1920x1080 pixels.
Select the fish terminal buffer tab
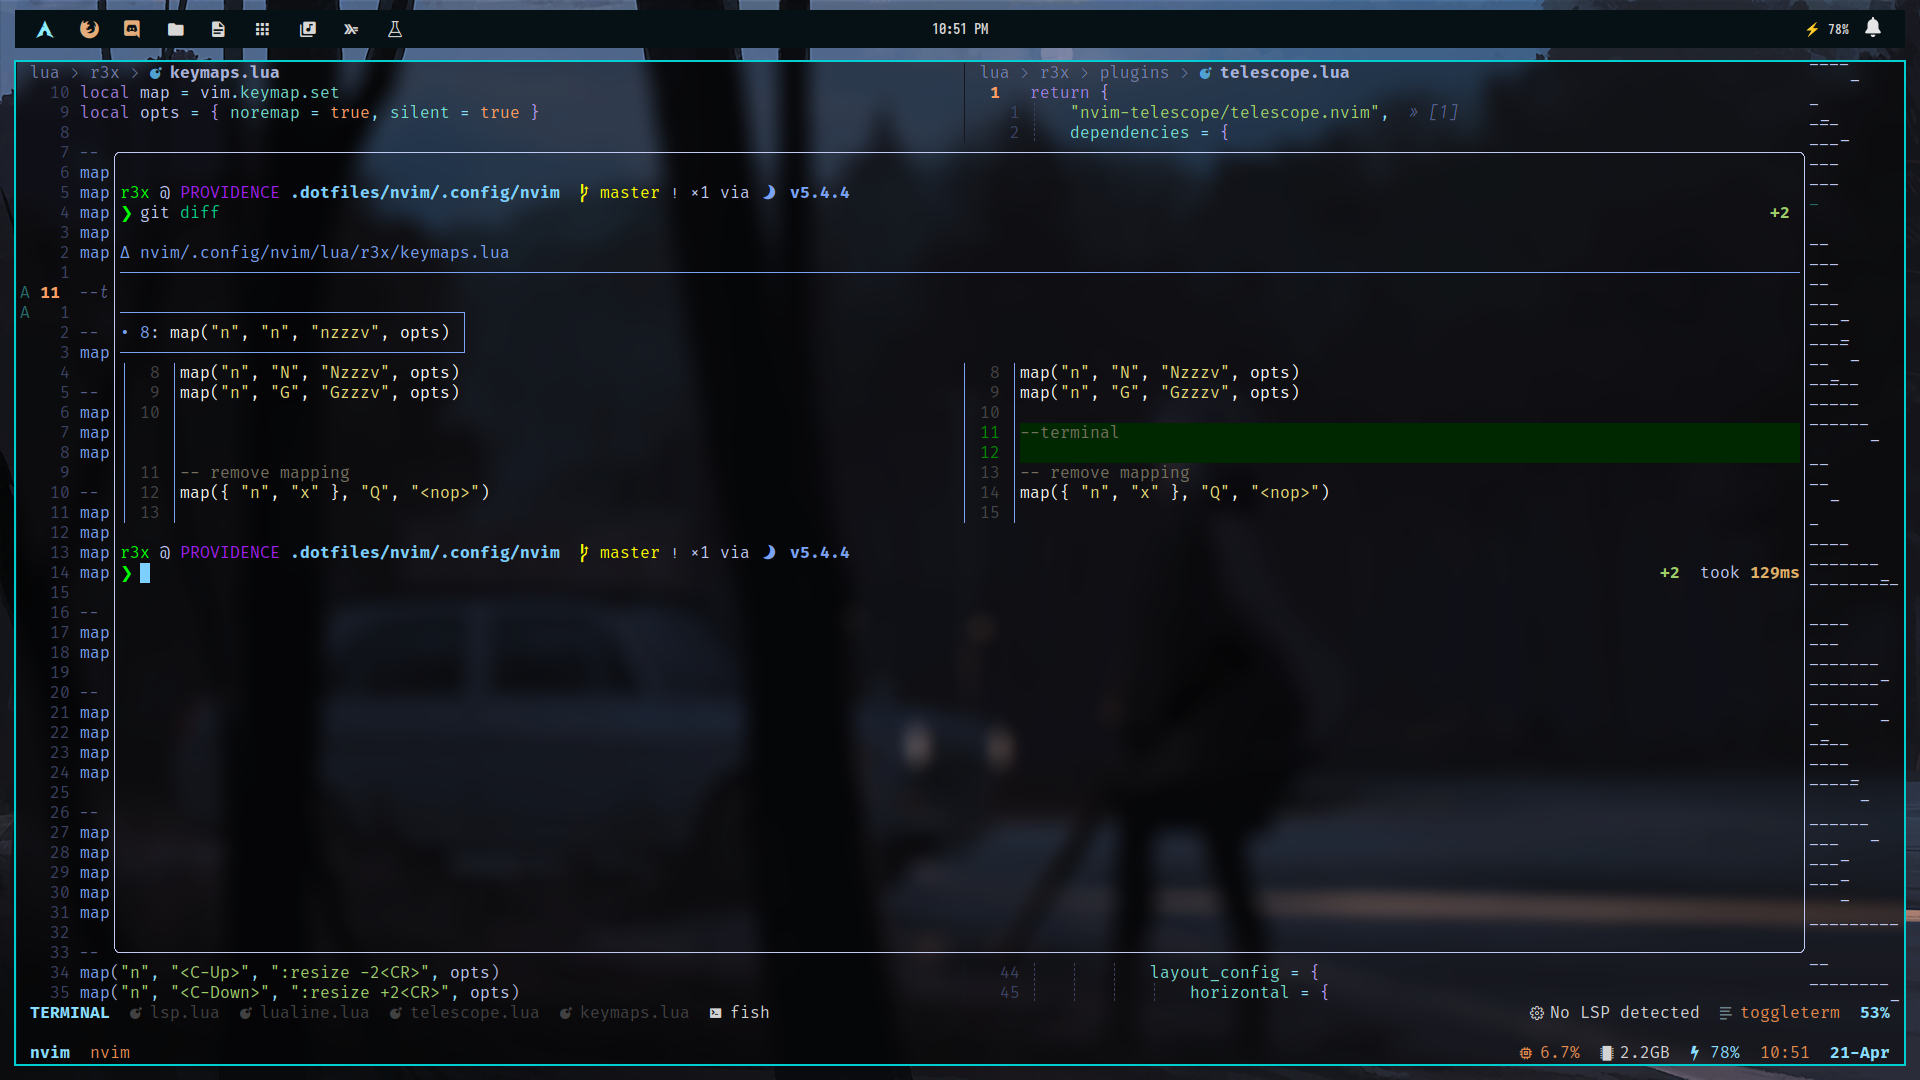pos(748,1012)
